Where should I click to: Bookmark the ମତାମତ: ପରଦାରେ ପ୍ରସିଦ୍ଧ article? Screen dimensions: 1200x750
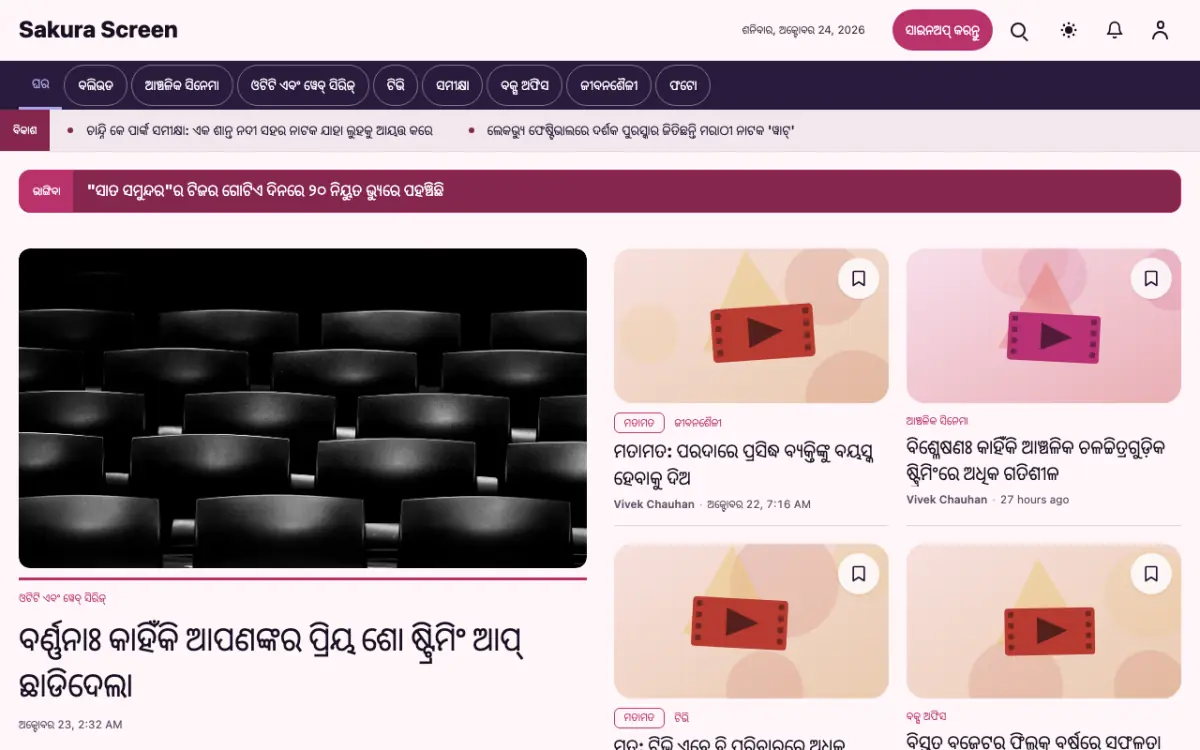[858, 279]
